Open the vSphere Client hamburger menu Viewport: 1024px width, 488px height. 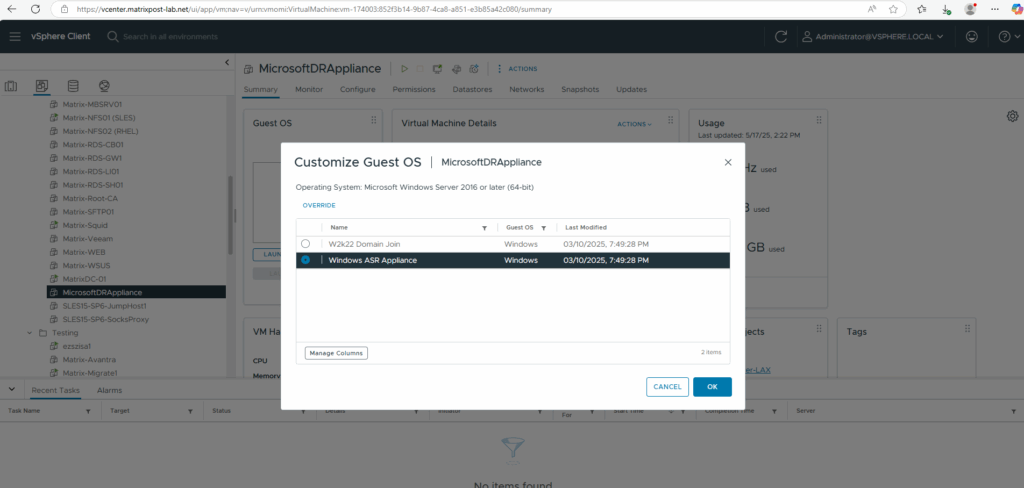point(15,37)
